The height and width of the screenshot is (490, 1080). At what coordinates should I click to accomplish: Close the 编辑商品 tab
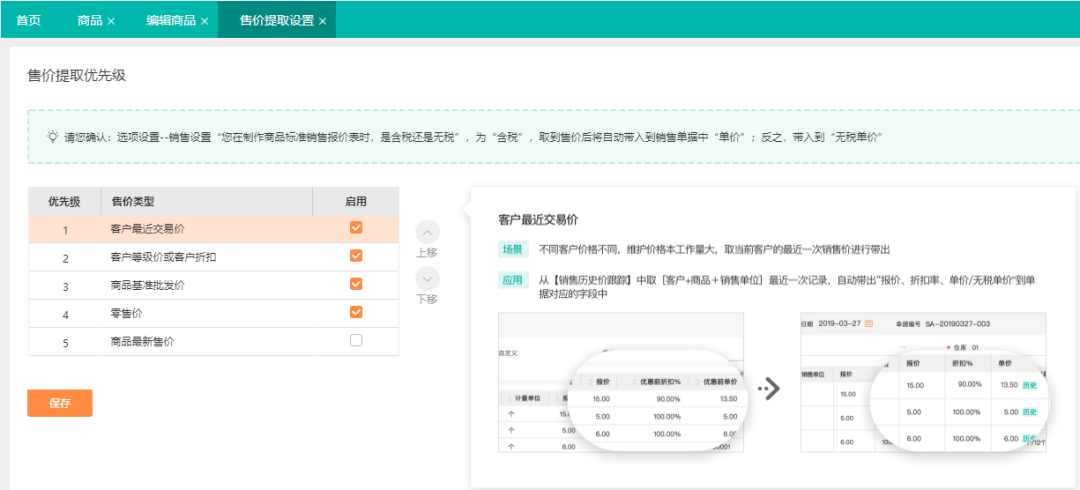click(204, 21)
